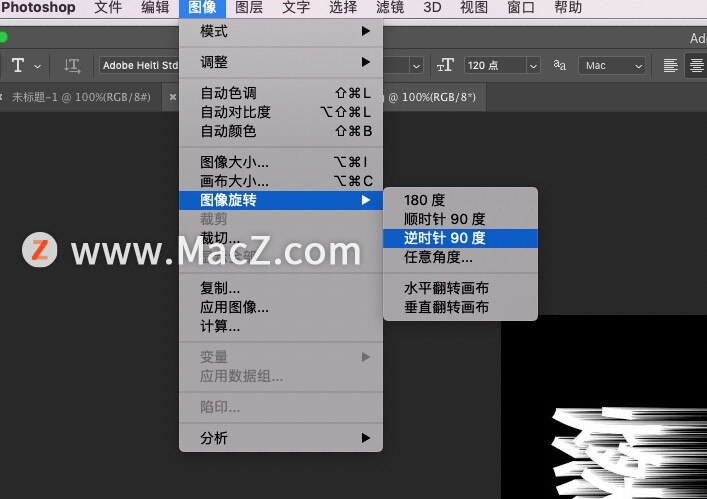The width and height of the screenshot is (707, 499).
Task: Open the Photoshop application menu
Action: pos(38,7)
